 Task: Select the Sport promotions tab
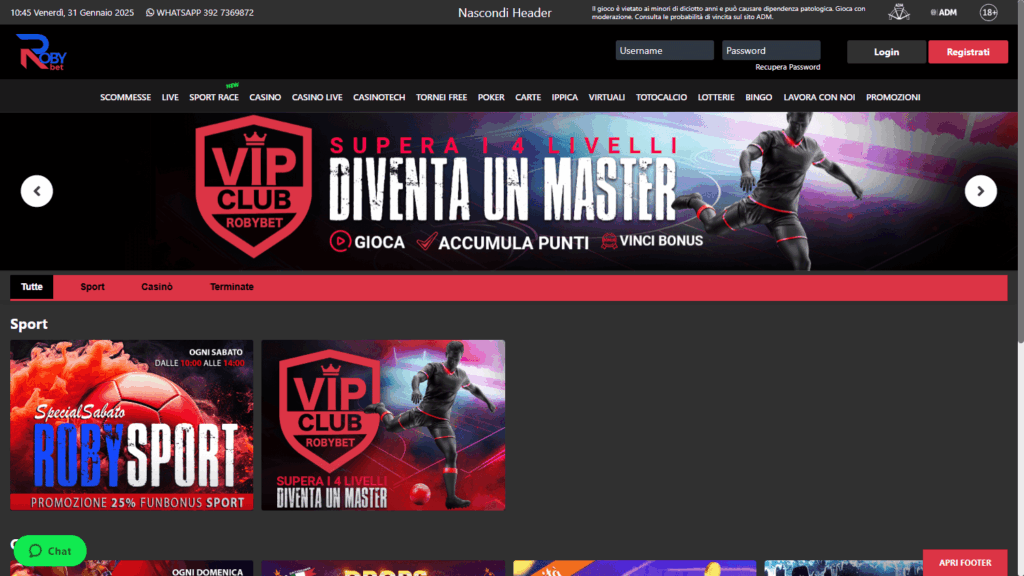pyautogui.click(x=92, y=287)
